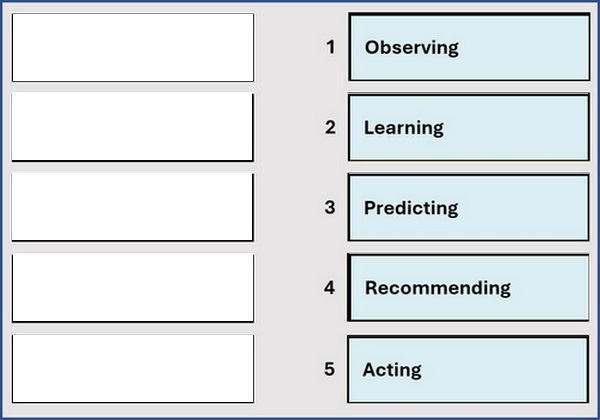Select the number 5 label
Viewport: 600px width, 420px height.
330,369
